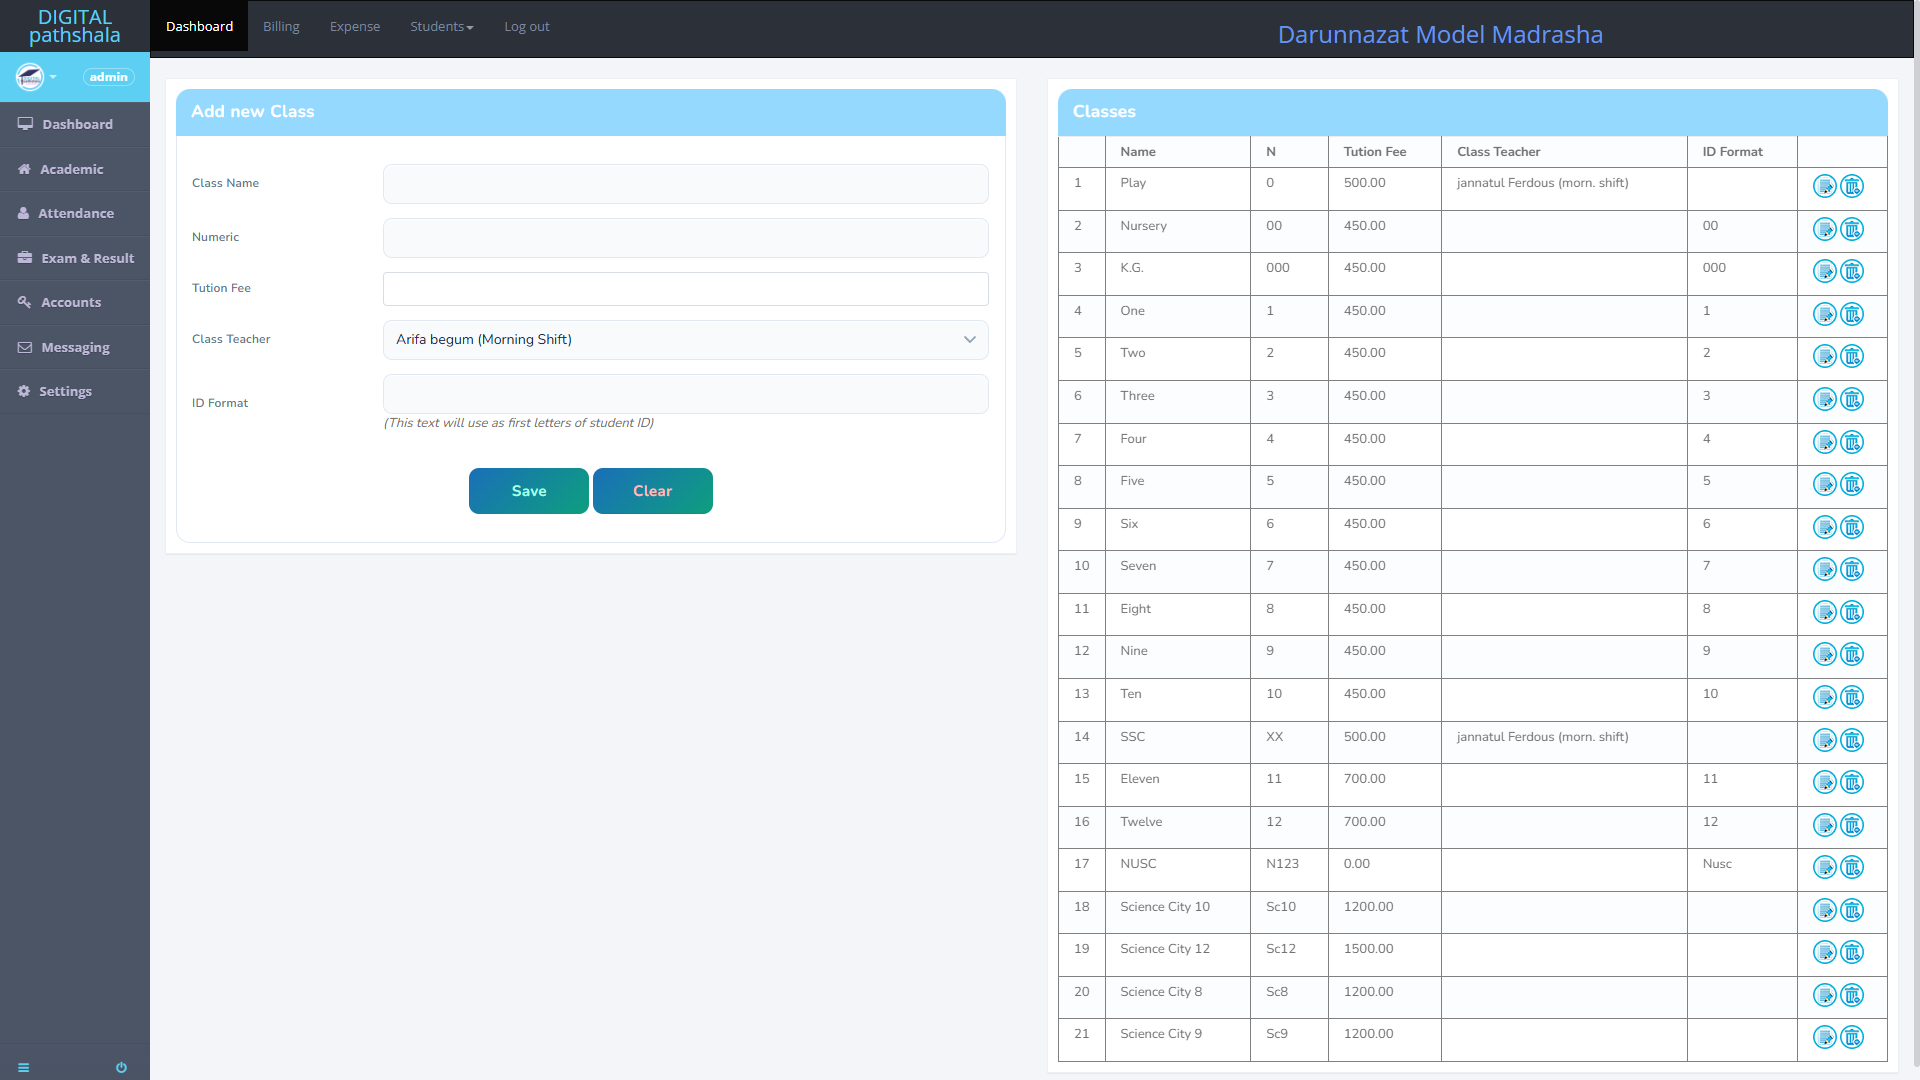Click the delete icon for Nursery class

1852,230
